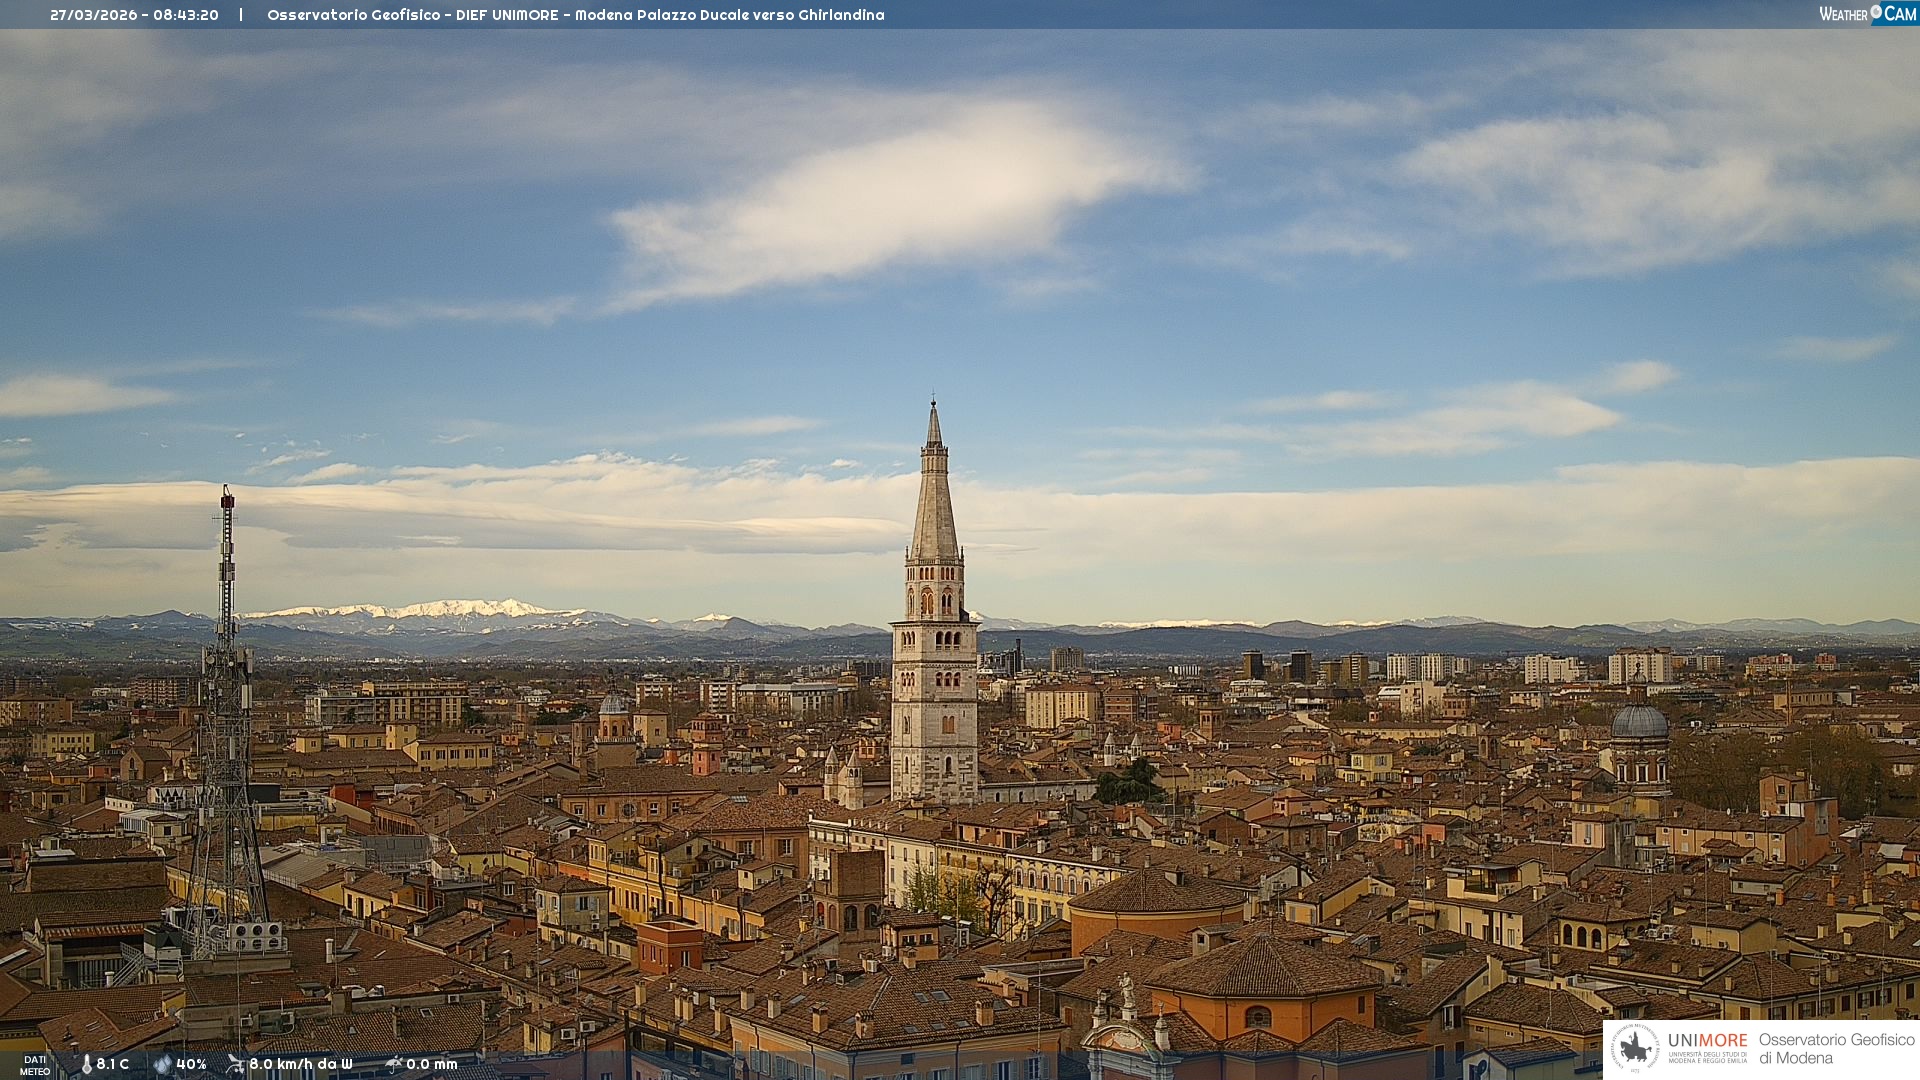This screenshot has width=1920, height=1080.
Task: Click the rain umbrella precipitation icon
Action: [x=394, y=1064]
